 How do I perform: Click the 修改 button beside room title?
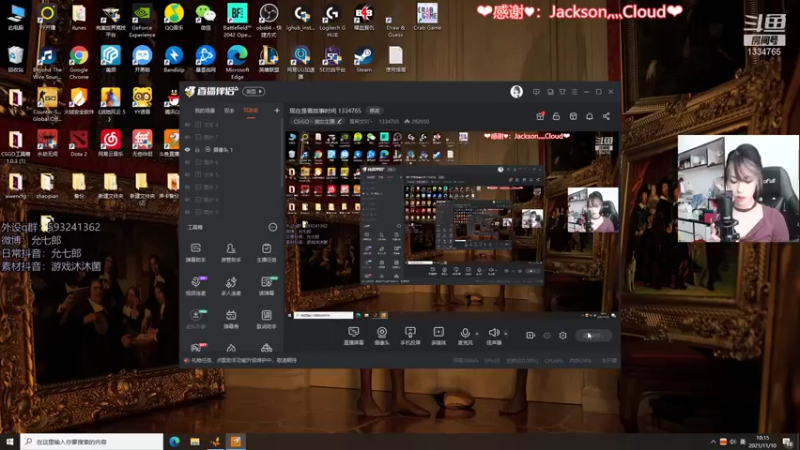click(375, 111)
